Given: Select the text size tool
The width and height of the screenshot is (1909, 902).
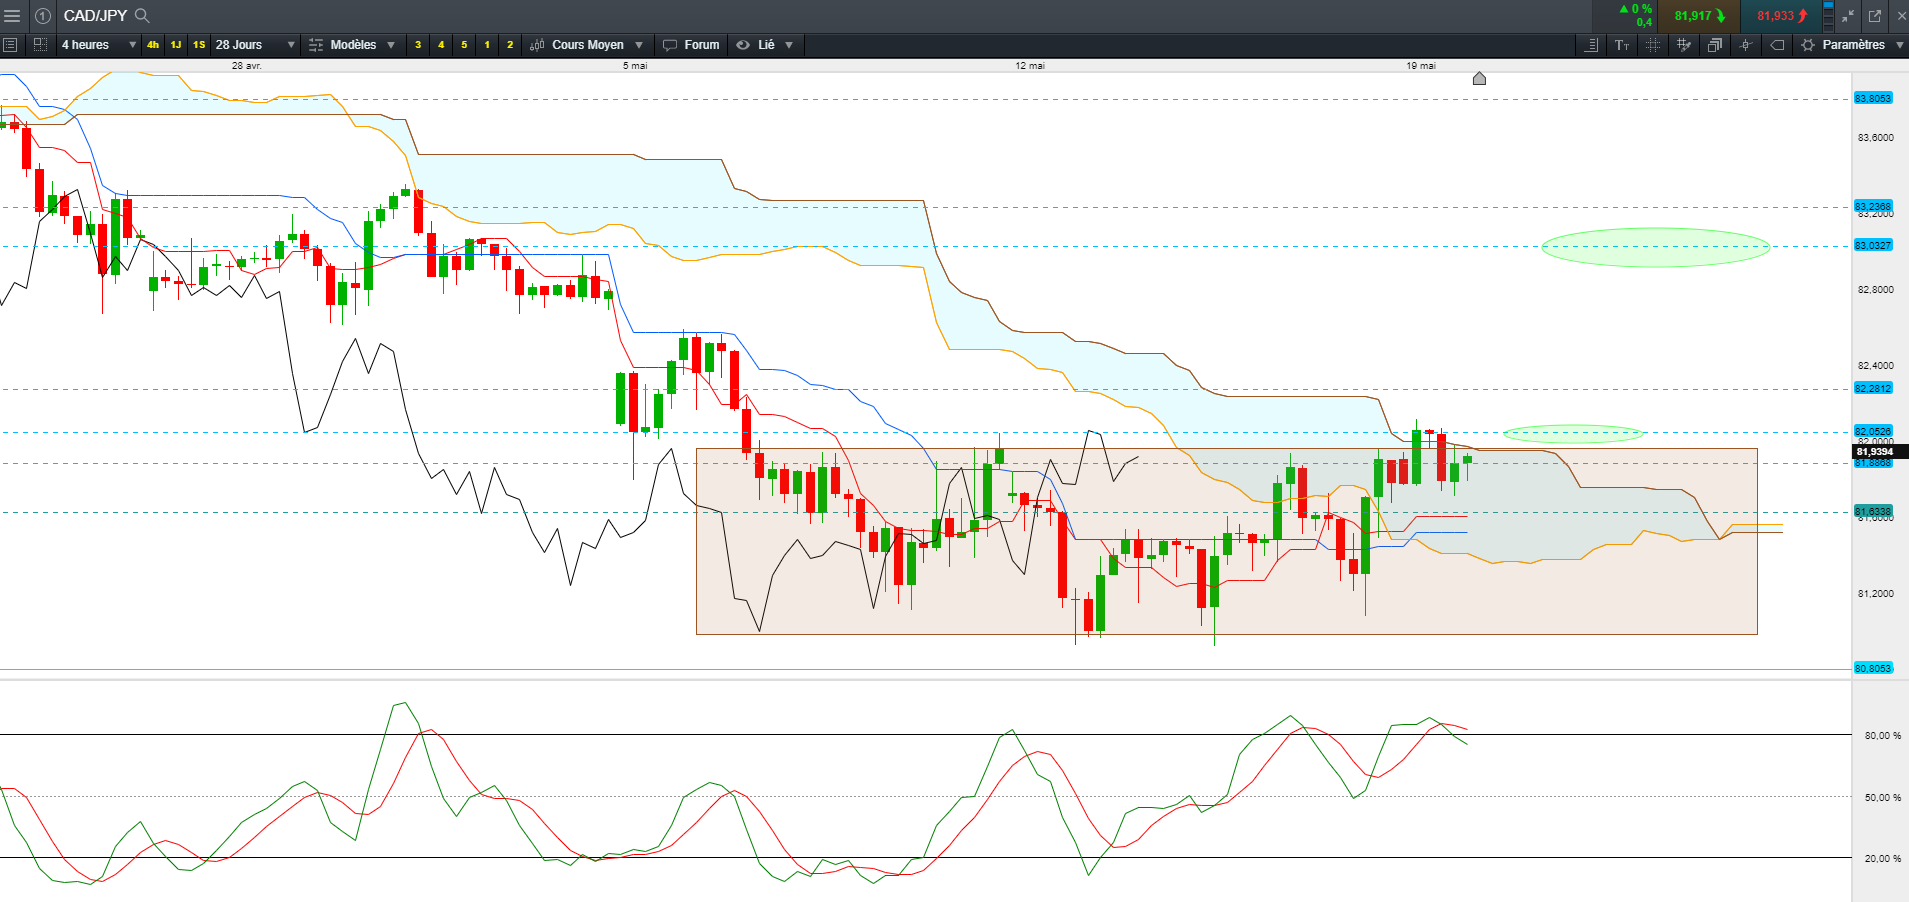Looking at the screenshot, I should click(x=1622, y=45).
